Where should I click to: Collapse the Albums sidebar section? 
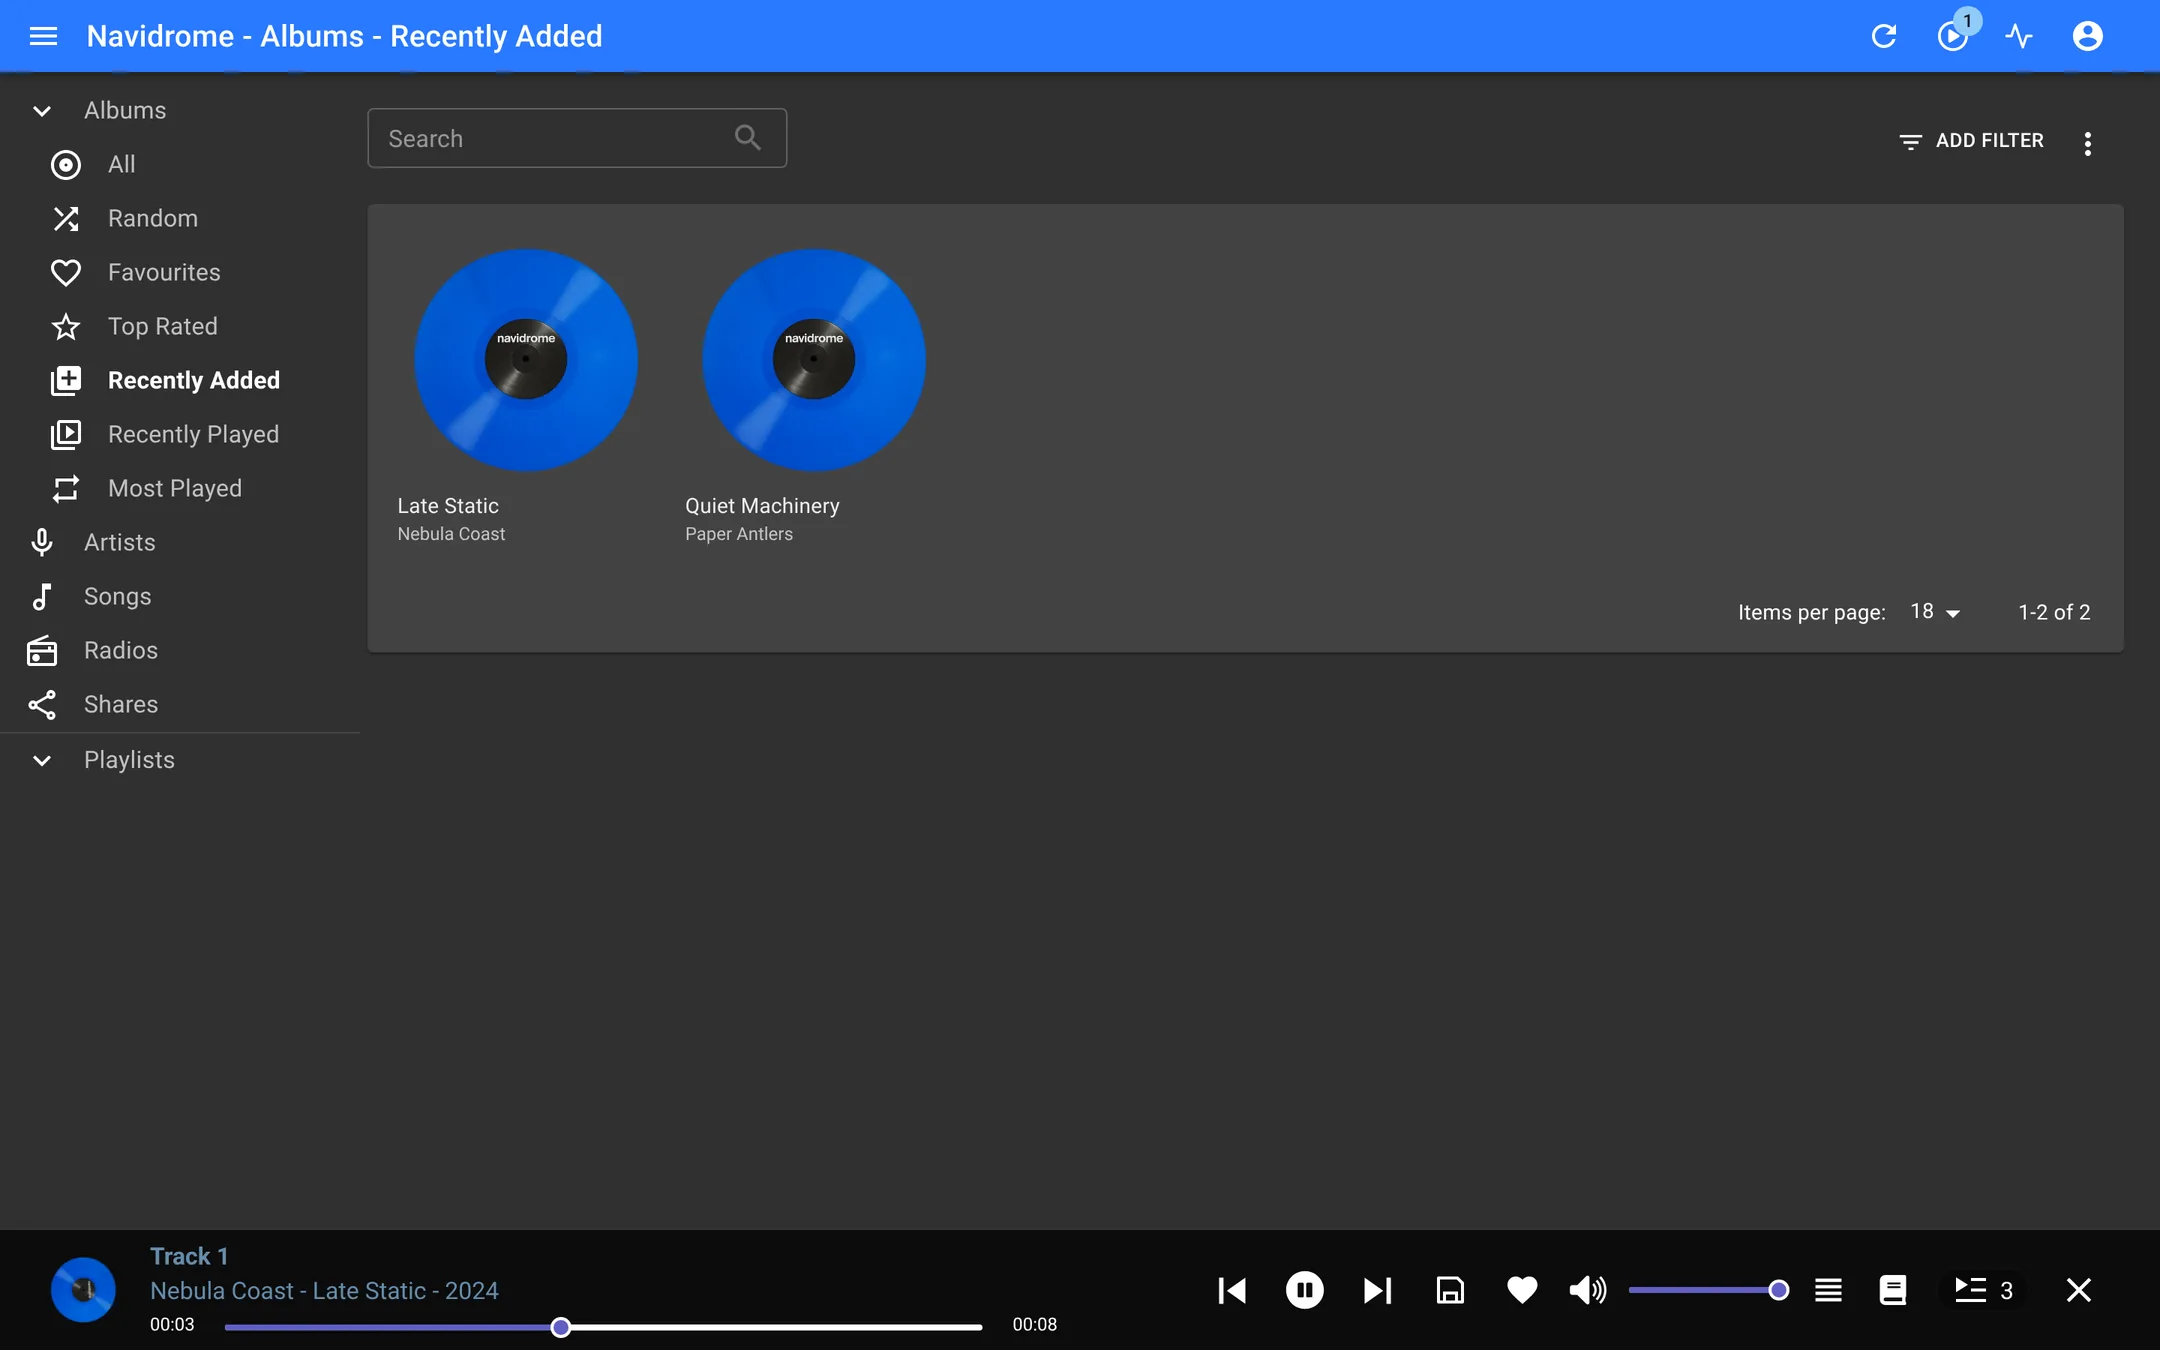(41, 110)
